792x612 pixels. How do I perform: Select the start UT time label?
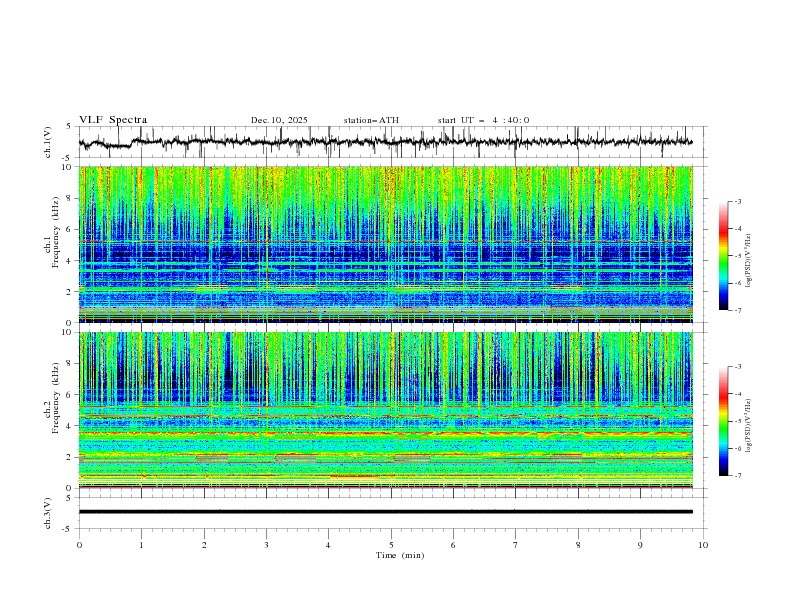click(x=483, y=120)
